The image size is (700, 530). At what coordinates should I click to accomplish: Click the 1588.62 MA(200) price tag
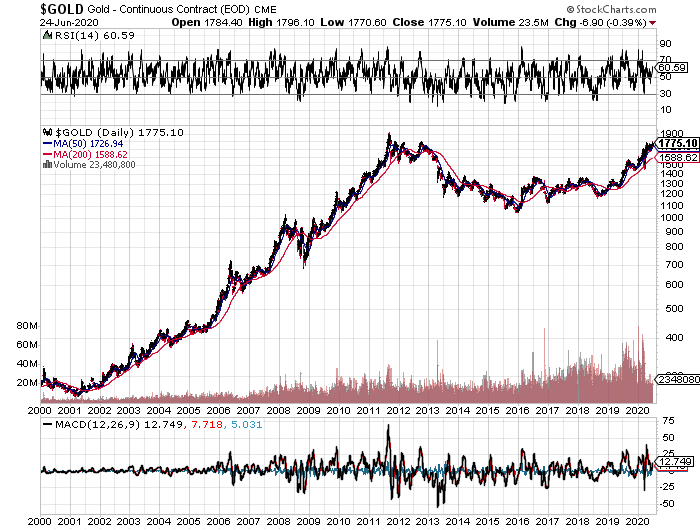pos(676,157)
